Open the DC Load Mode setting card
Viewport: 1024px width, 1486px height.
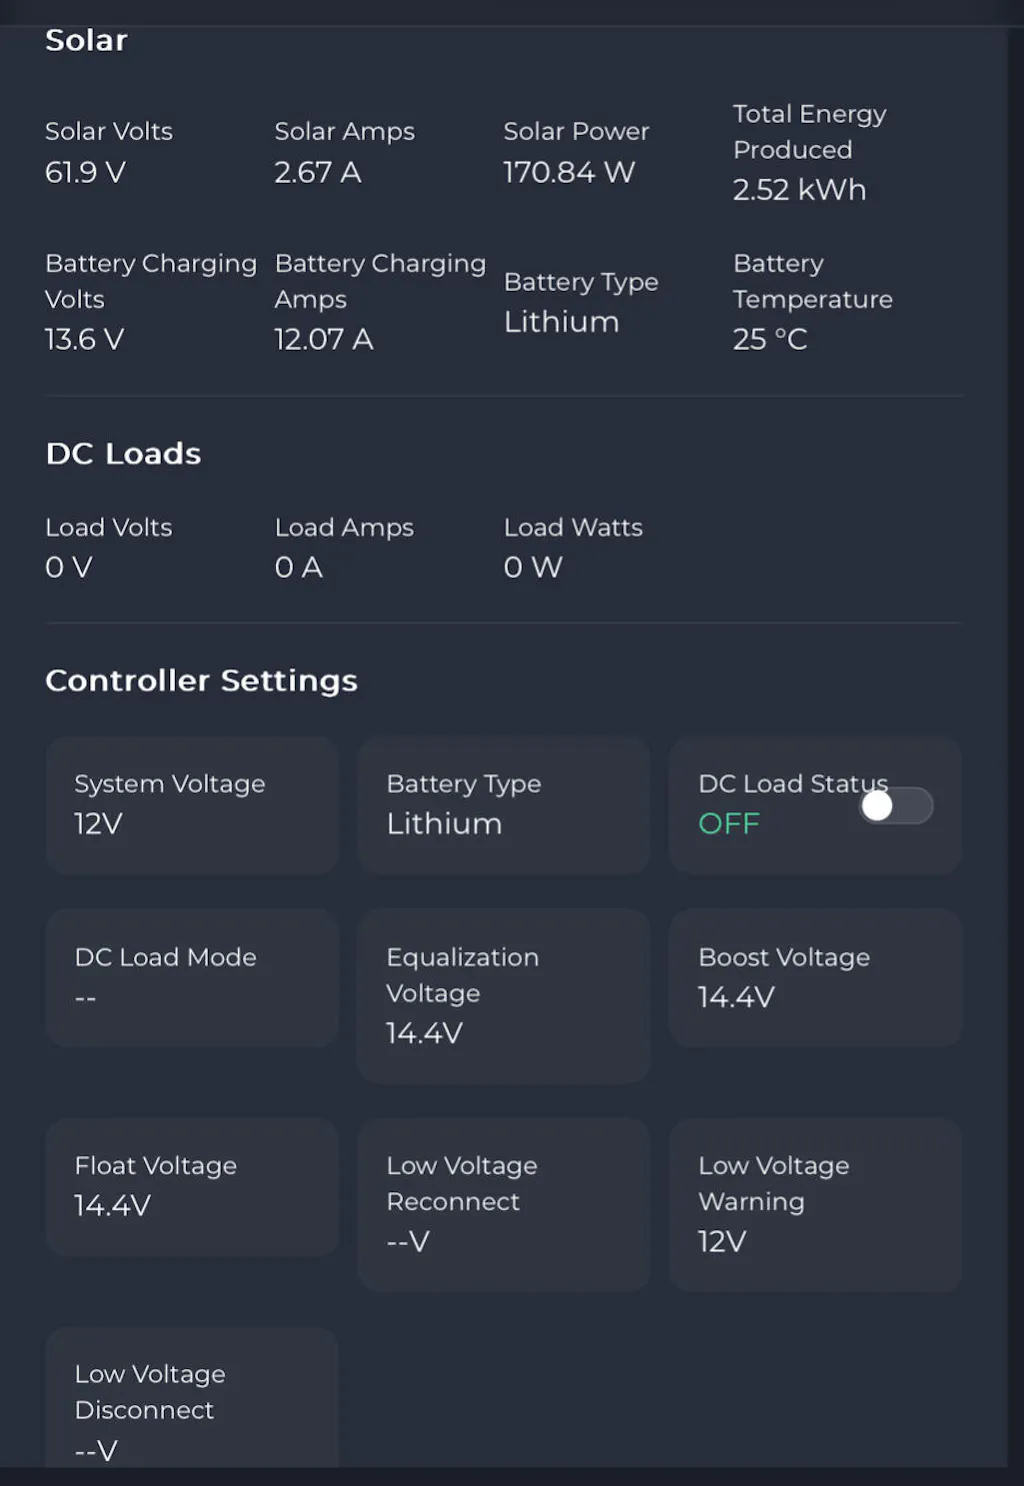[192, 977]
